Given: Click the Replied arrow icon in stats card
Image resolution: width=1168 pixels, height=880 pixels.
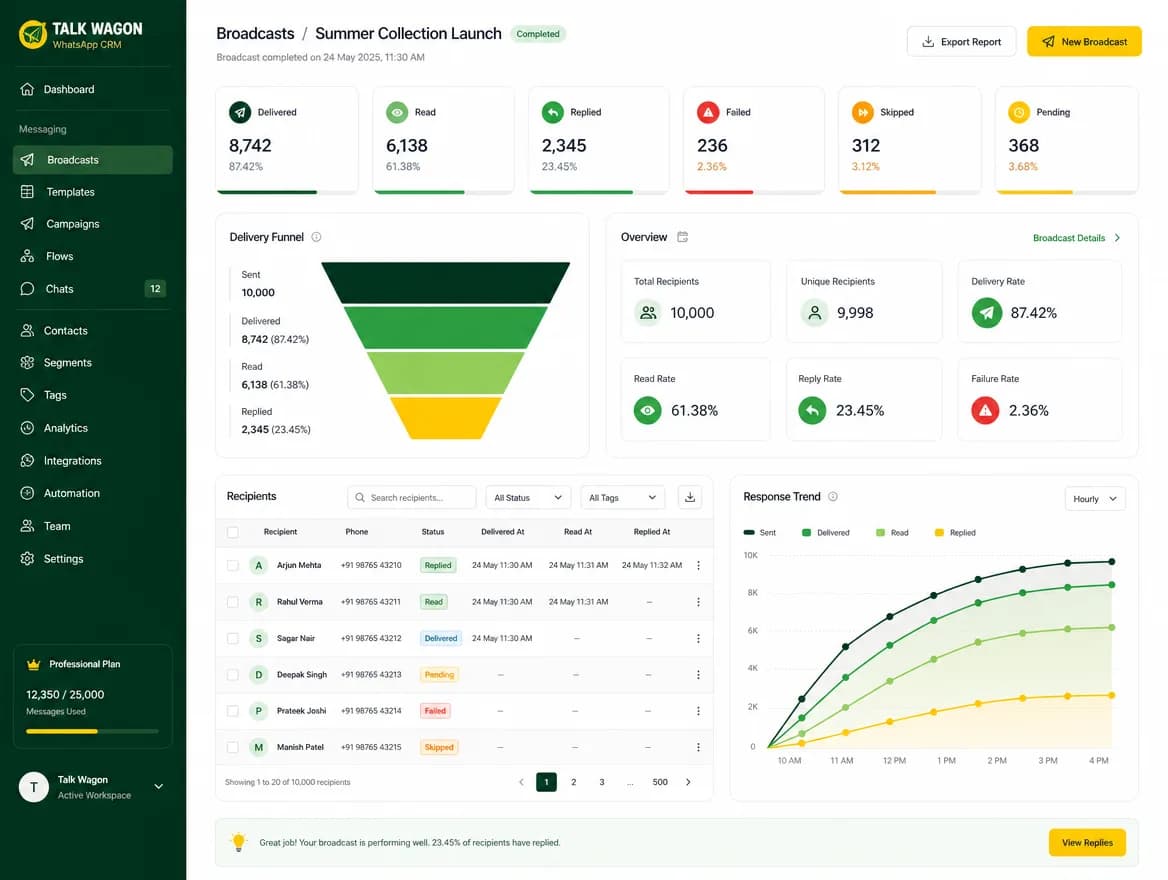Looking at the screenshot, I should coord(553,112).
